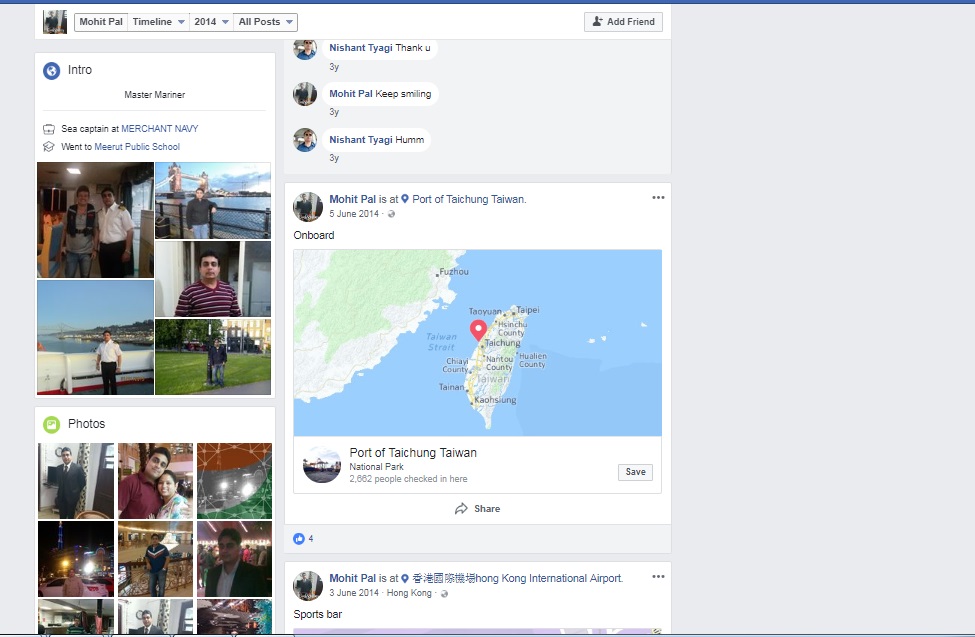This screenshot has width=975, height=637.
Task: Click Hong Kong location text under post
Action: 409,593
